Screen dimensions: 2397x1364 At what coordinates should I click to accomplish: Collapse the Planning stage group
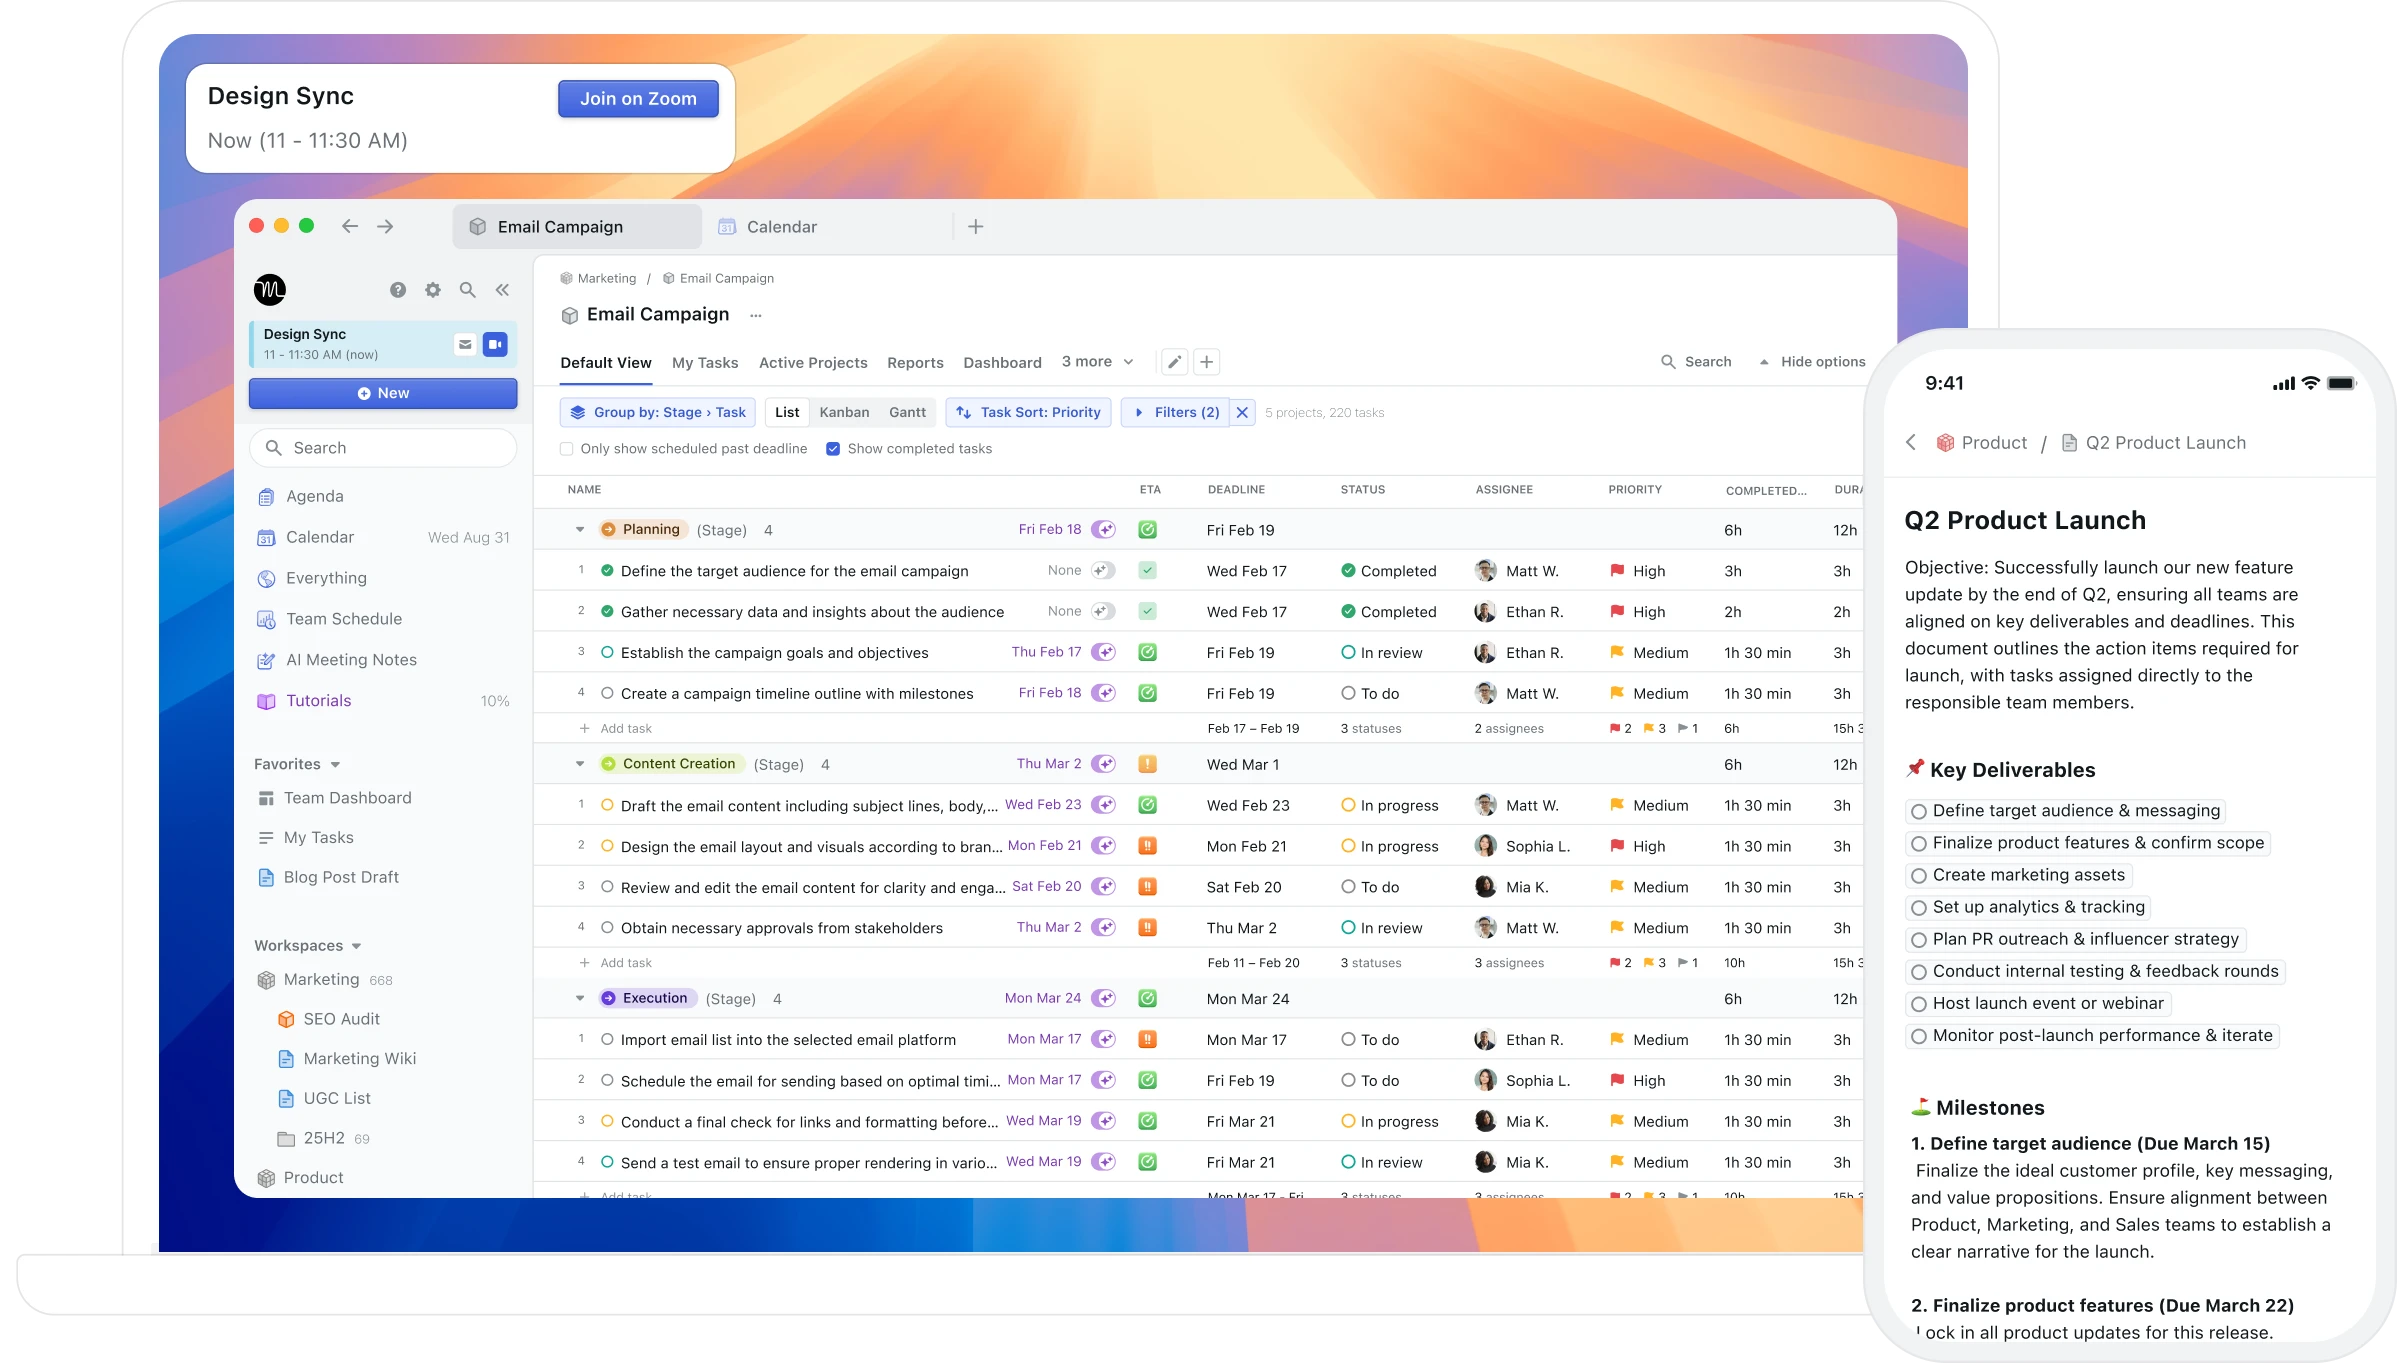pyautogui.click(x=580, y=530)
